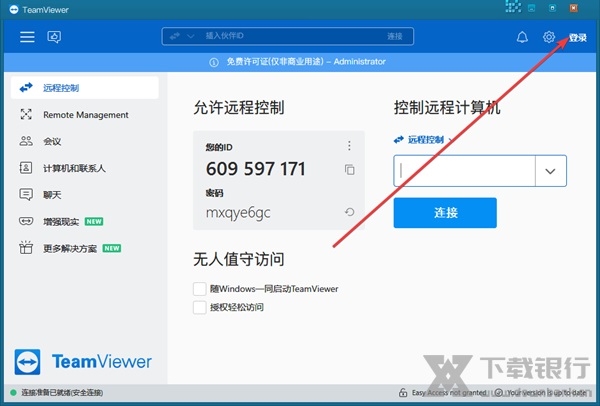This screenshot has height=406, width=600.
Task: Open 会议 in the sidebar
Action: pyautogui.click(x=85, y=141)
